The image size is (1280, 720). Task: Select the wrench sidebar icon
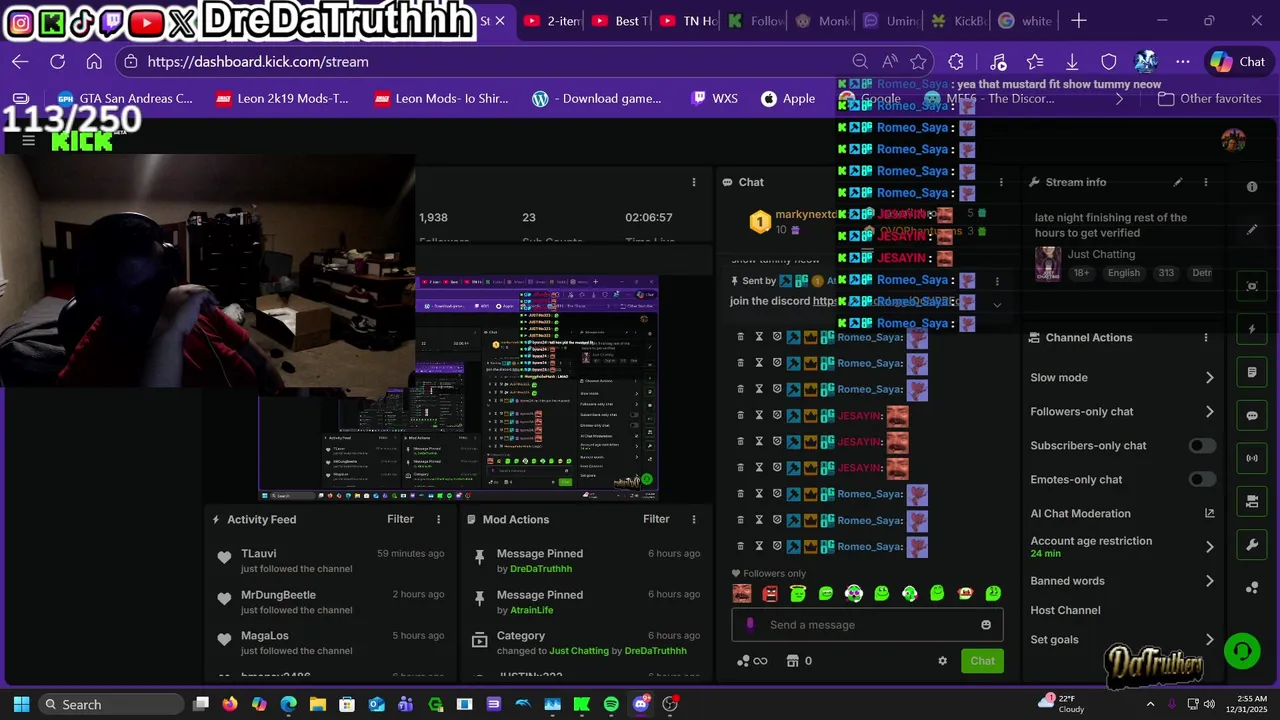(1252, 545)
